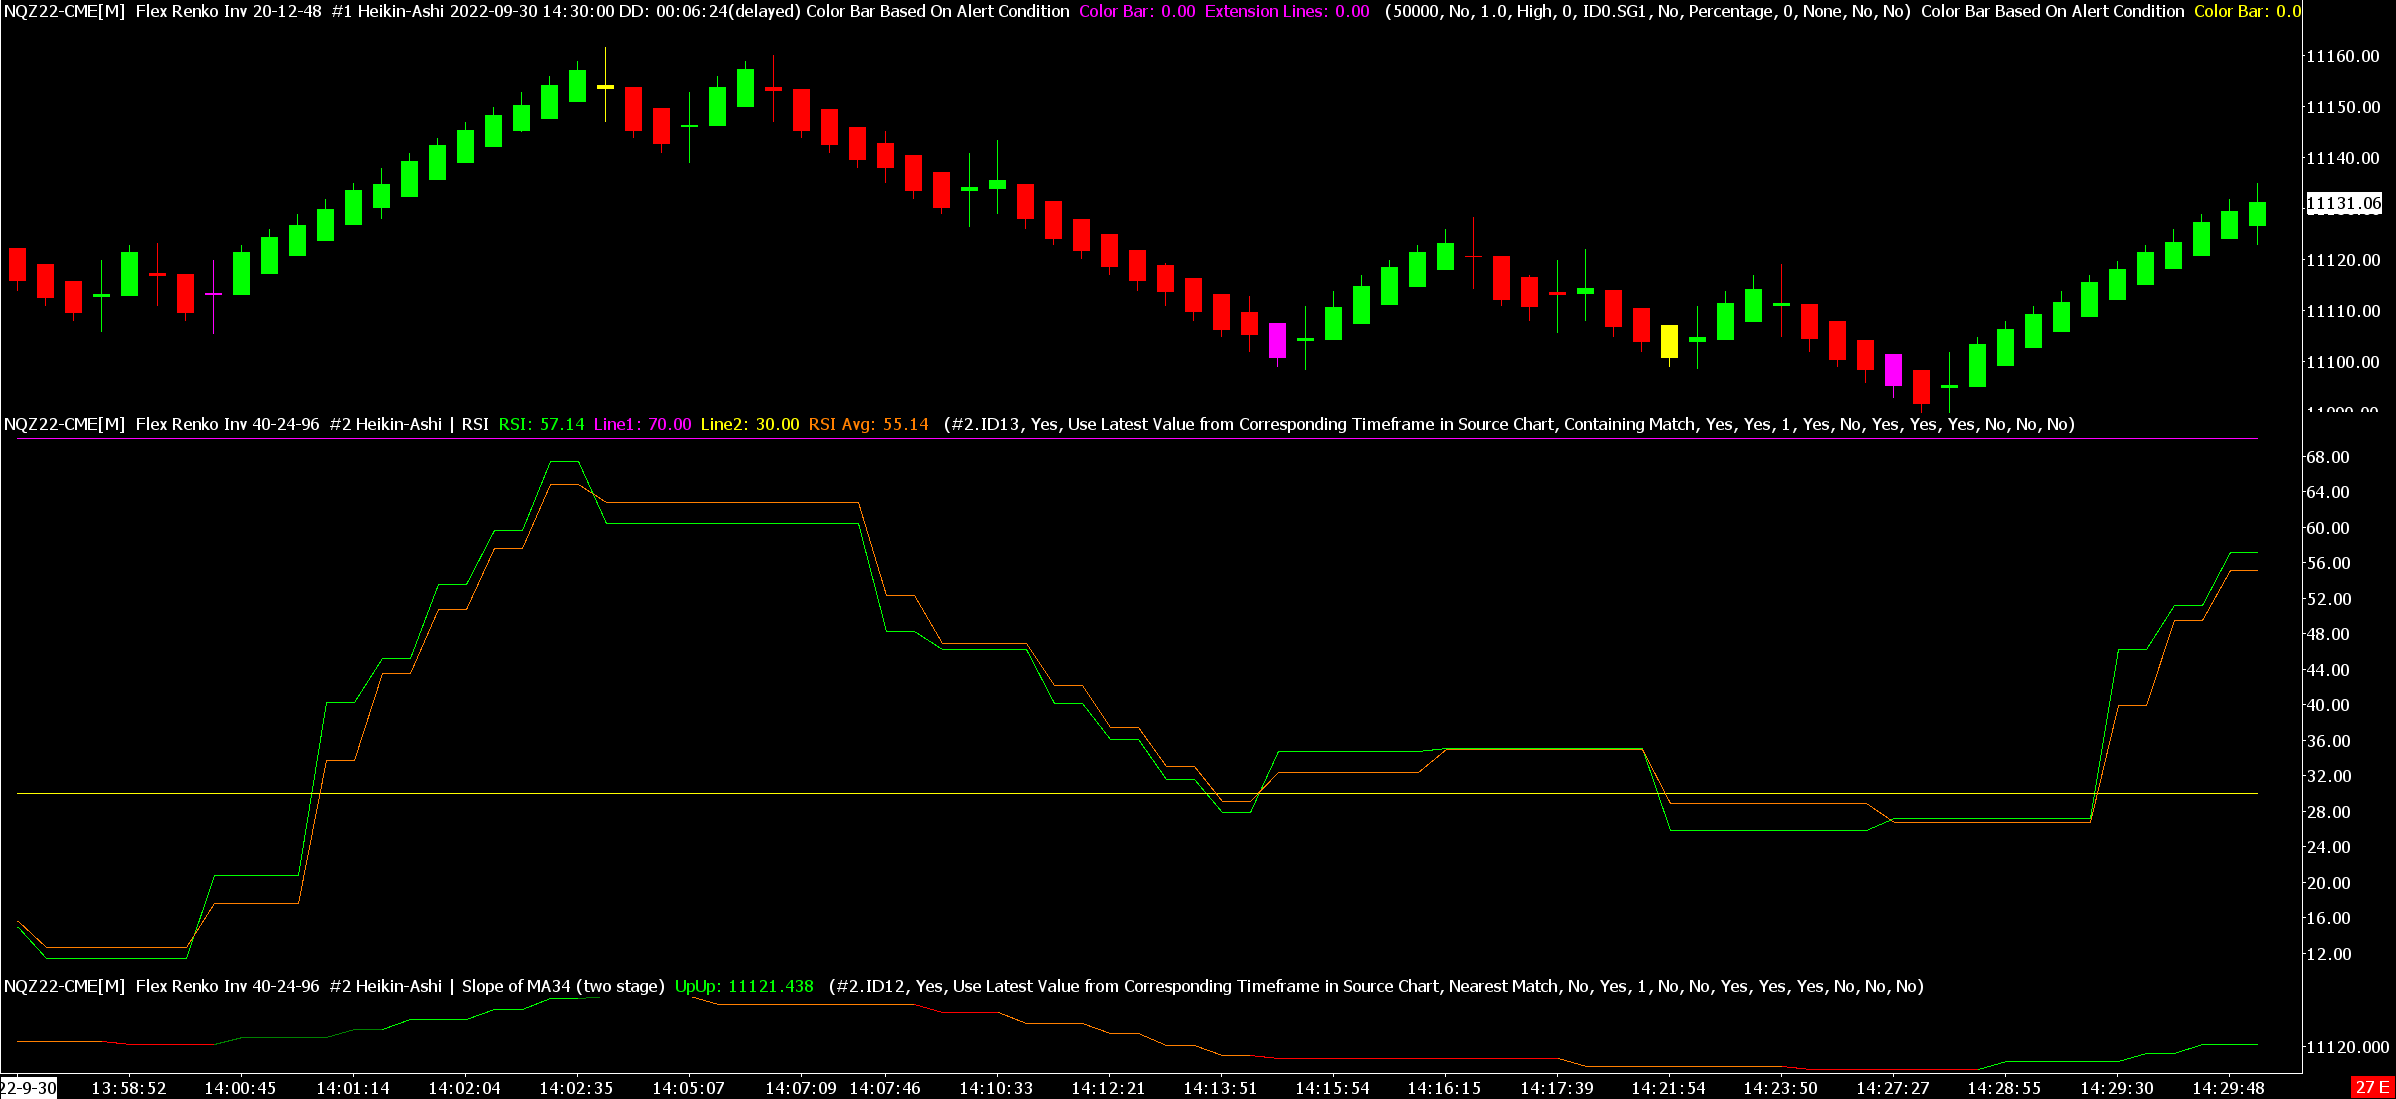Image resolution: width=2396 pixels, height=1099 pixels.
Task: Click the 11120.000 label on slope scale
Action: [2347, 1047]
